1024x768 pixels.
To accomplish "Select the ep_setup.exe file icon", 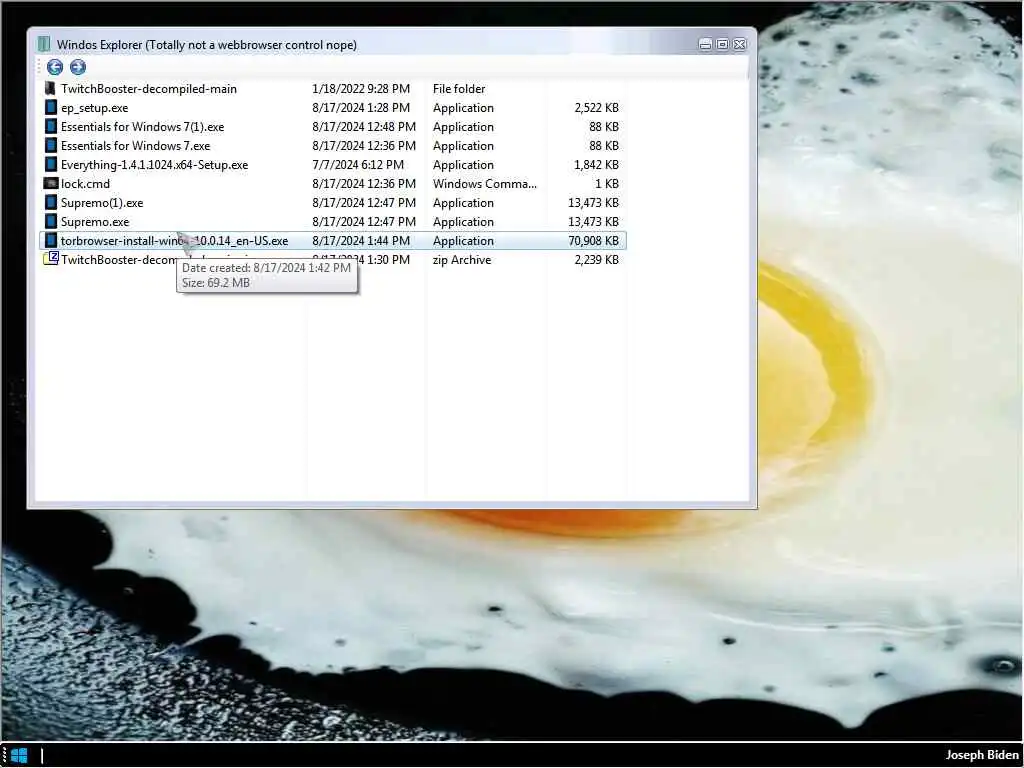I will pyautogui.click(x=50, y=107).
